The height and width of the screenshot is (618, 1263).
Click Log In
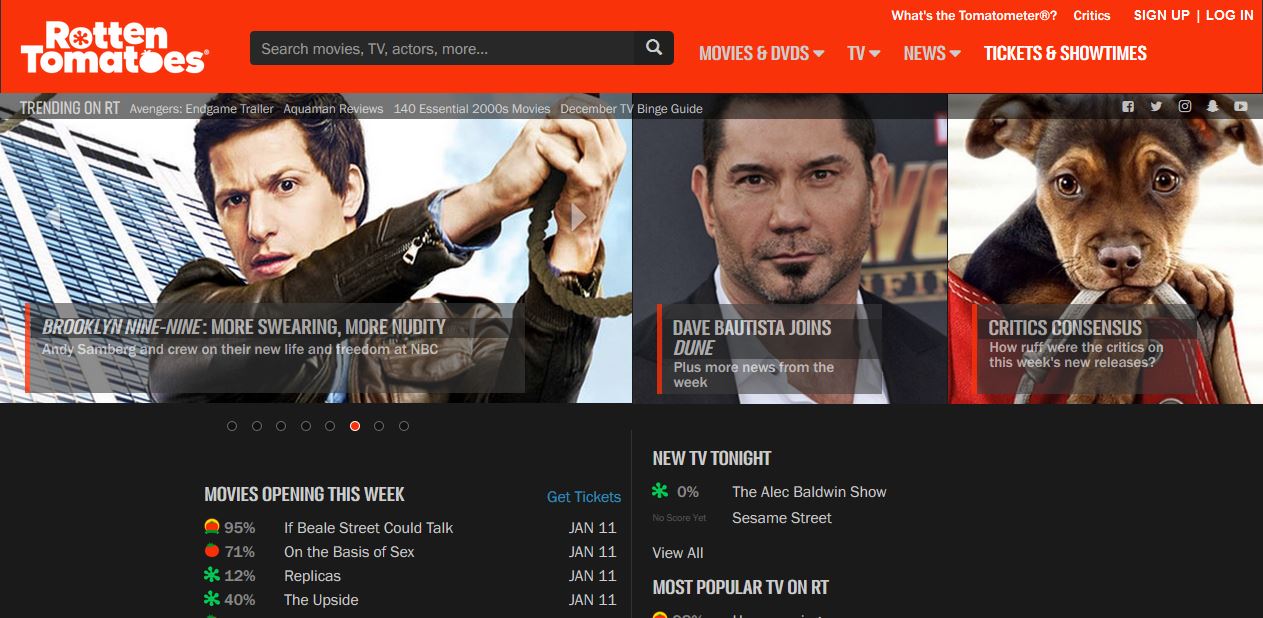click(x=1229, y=15)
